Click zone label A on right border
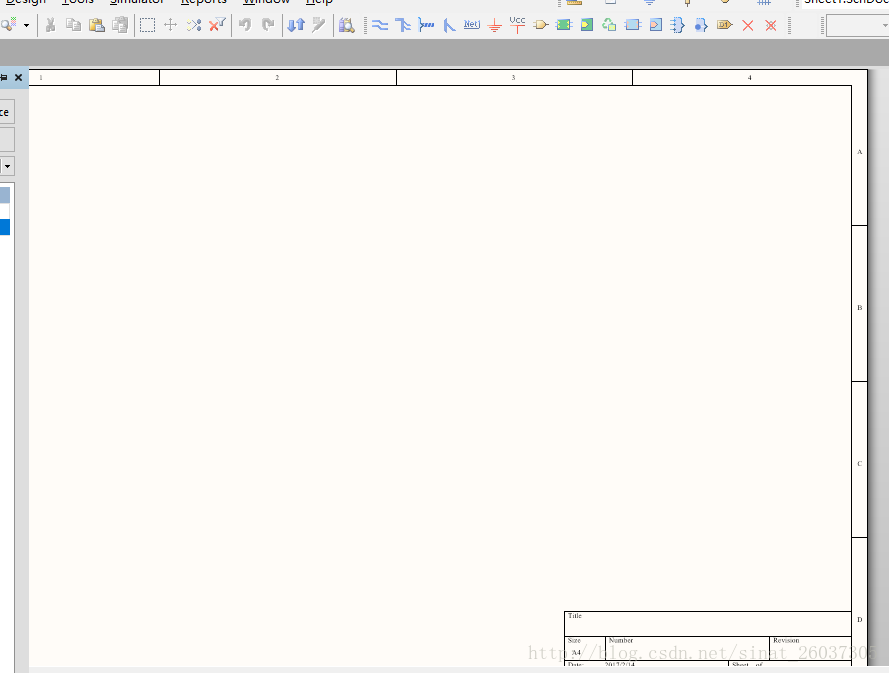The width and height of the screenshot is (889, 673). 860,152
